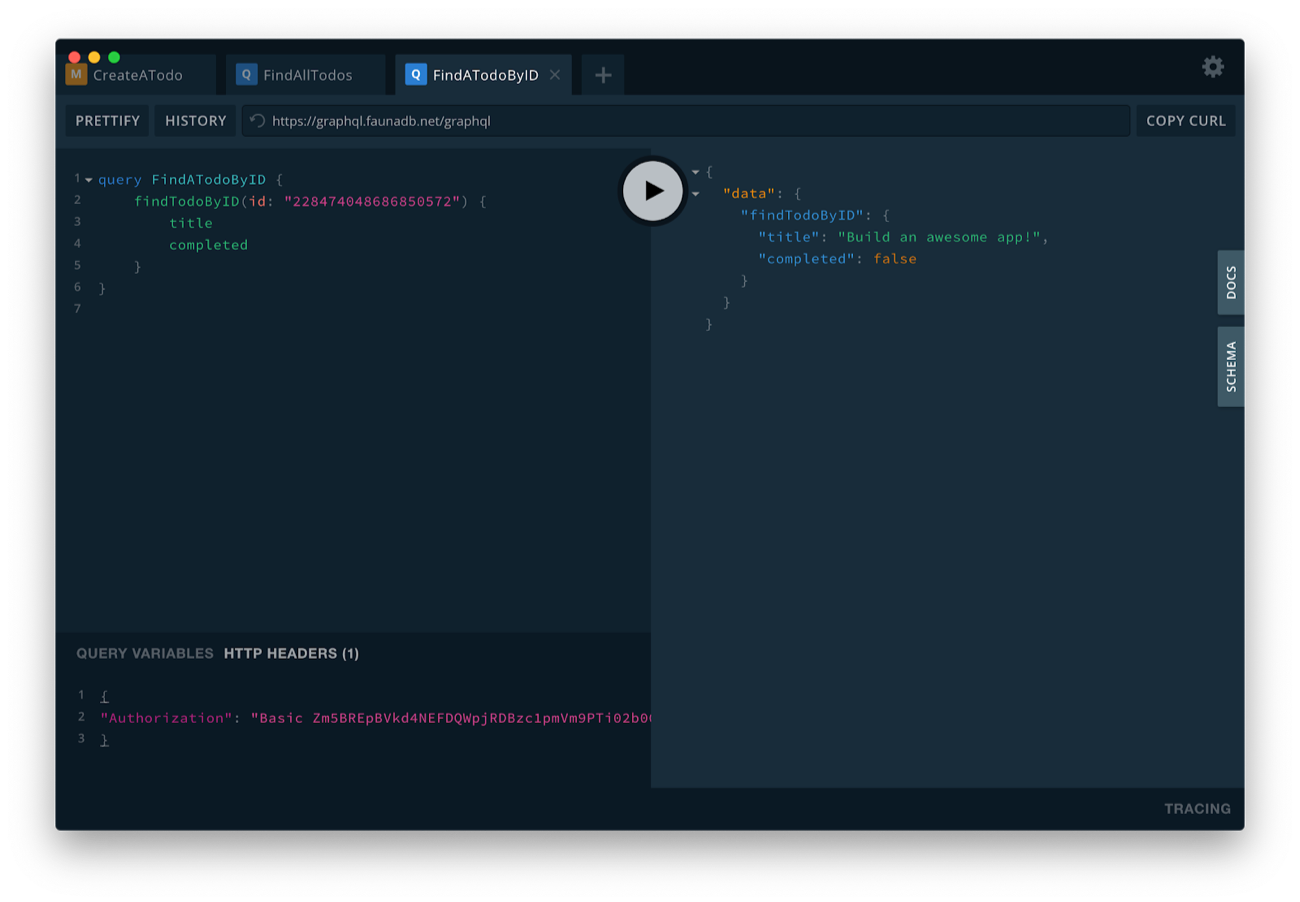This screenshot has height=902, width=1300.
Task: Collapse the root response object arrow
Action: 696,172
